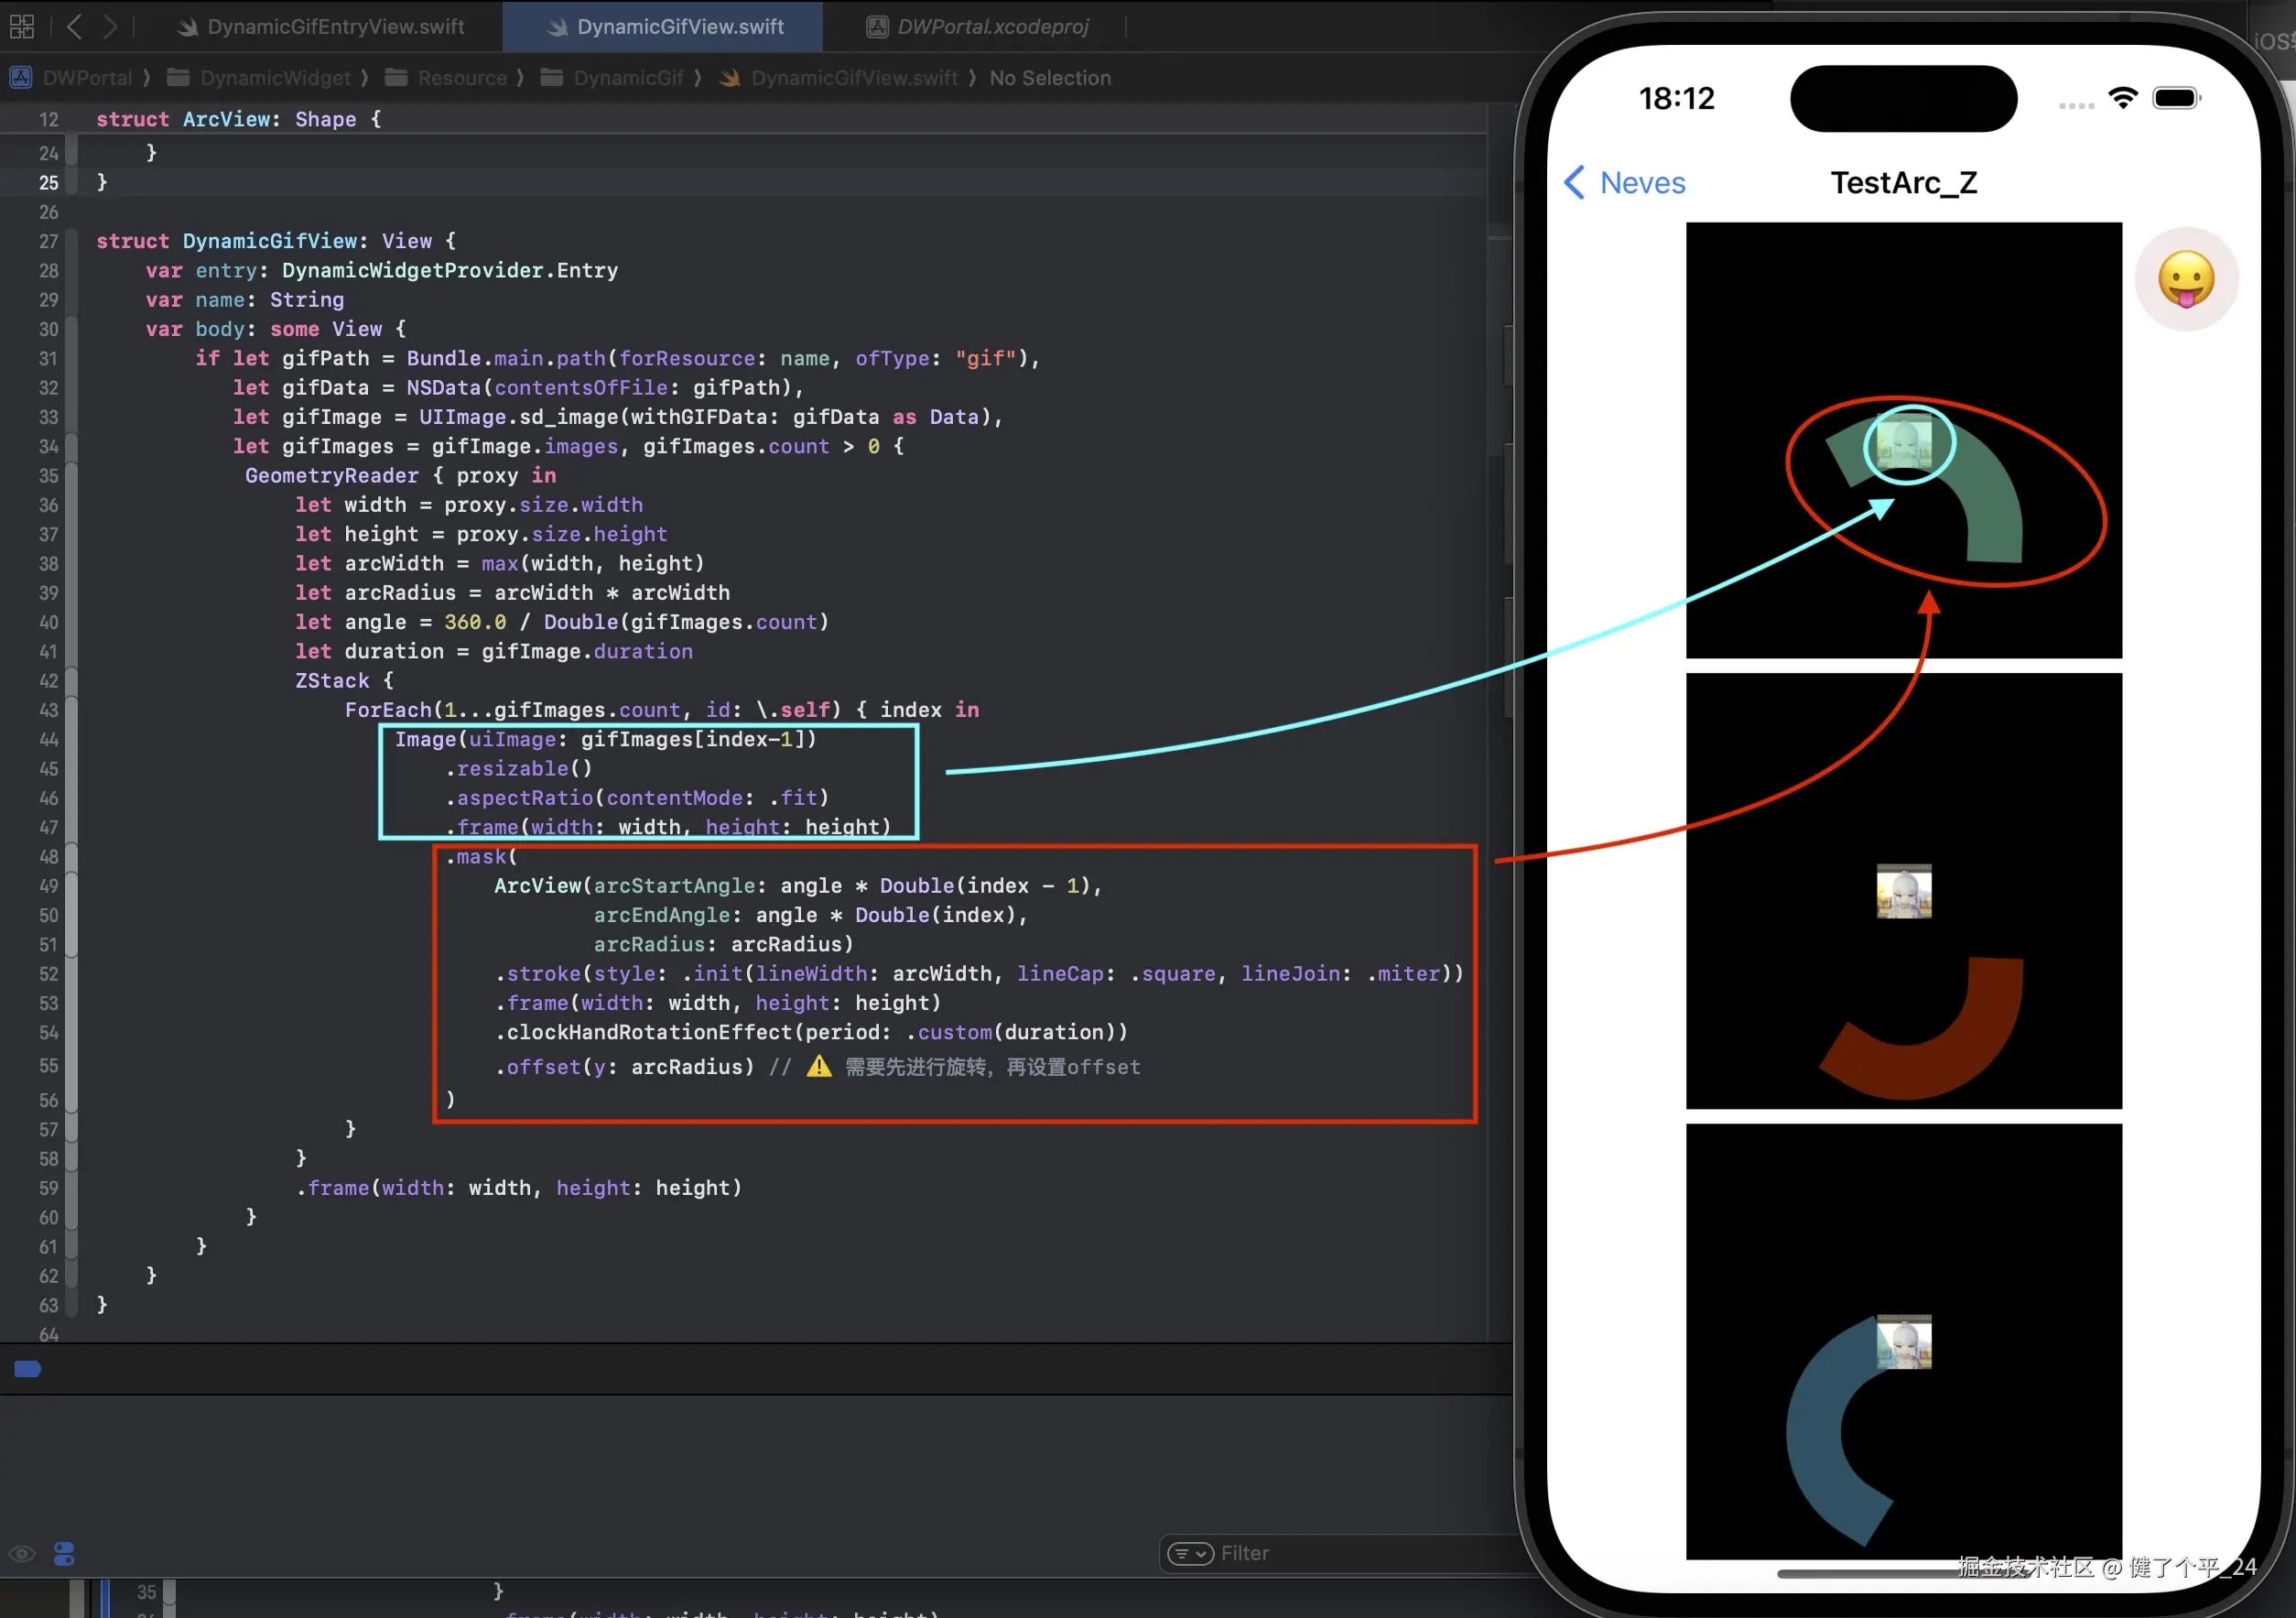This screenshot has height=1618, width=2296.
Task: Tap the Neves back button
Action: 1624,183
